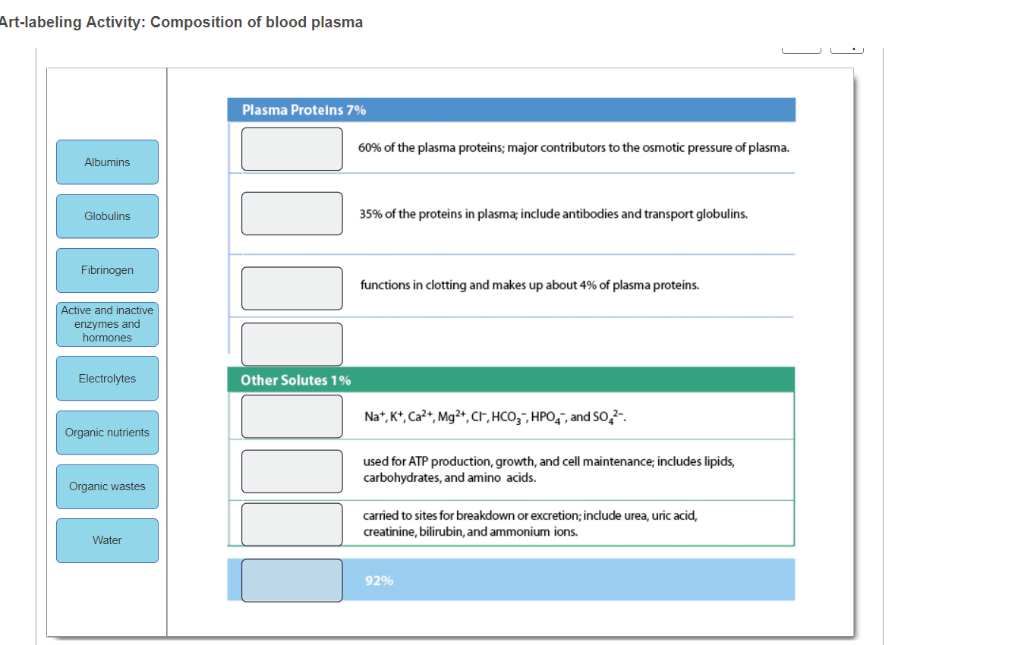Click the blank button at top right
Screen dimensions: 1024x645
click(x=801, y=46)
